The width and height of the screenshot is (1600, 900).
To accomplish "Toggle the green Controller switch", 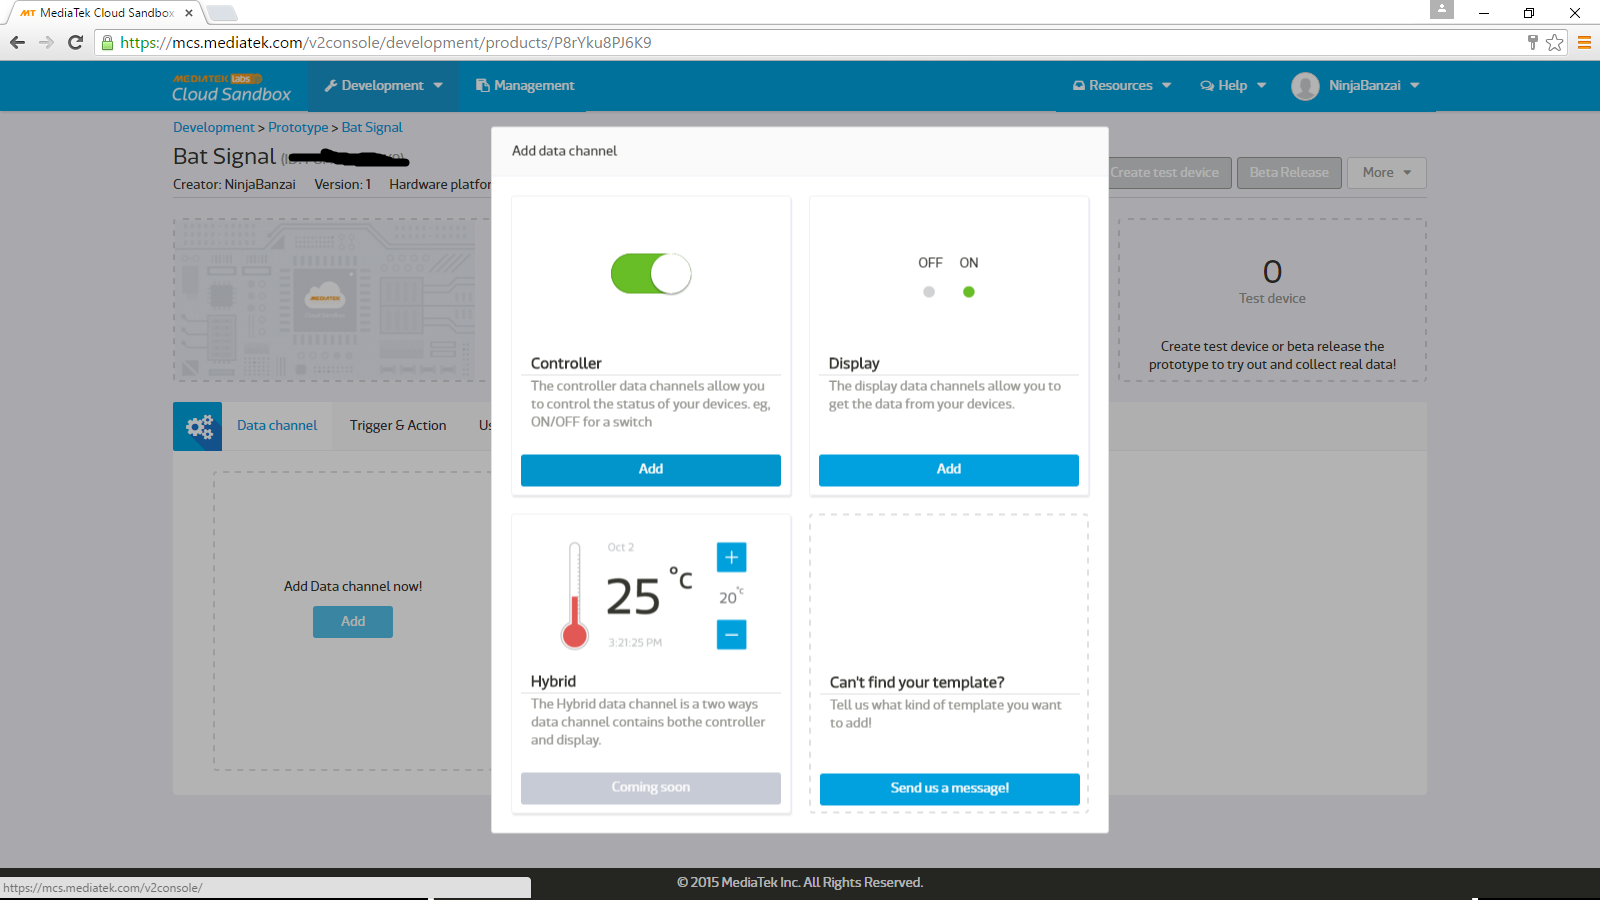I will pos(651,273).
